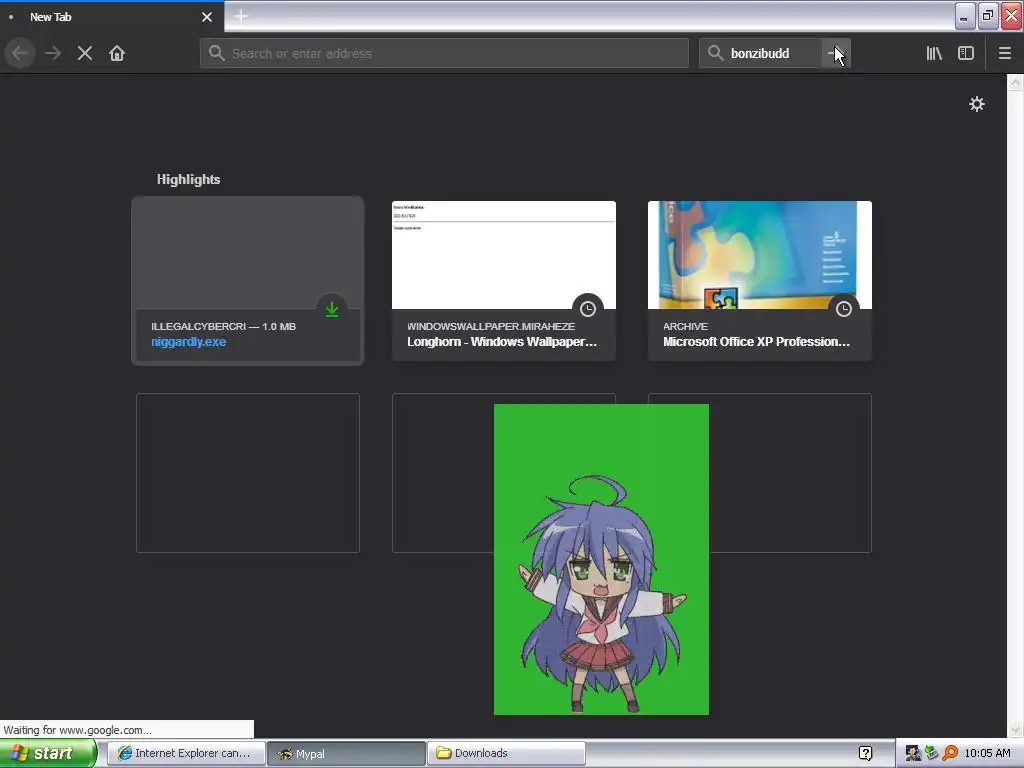Open the Windows Start menu
This screenshot has height=768, width=1024.
(x=48, y=753)
